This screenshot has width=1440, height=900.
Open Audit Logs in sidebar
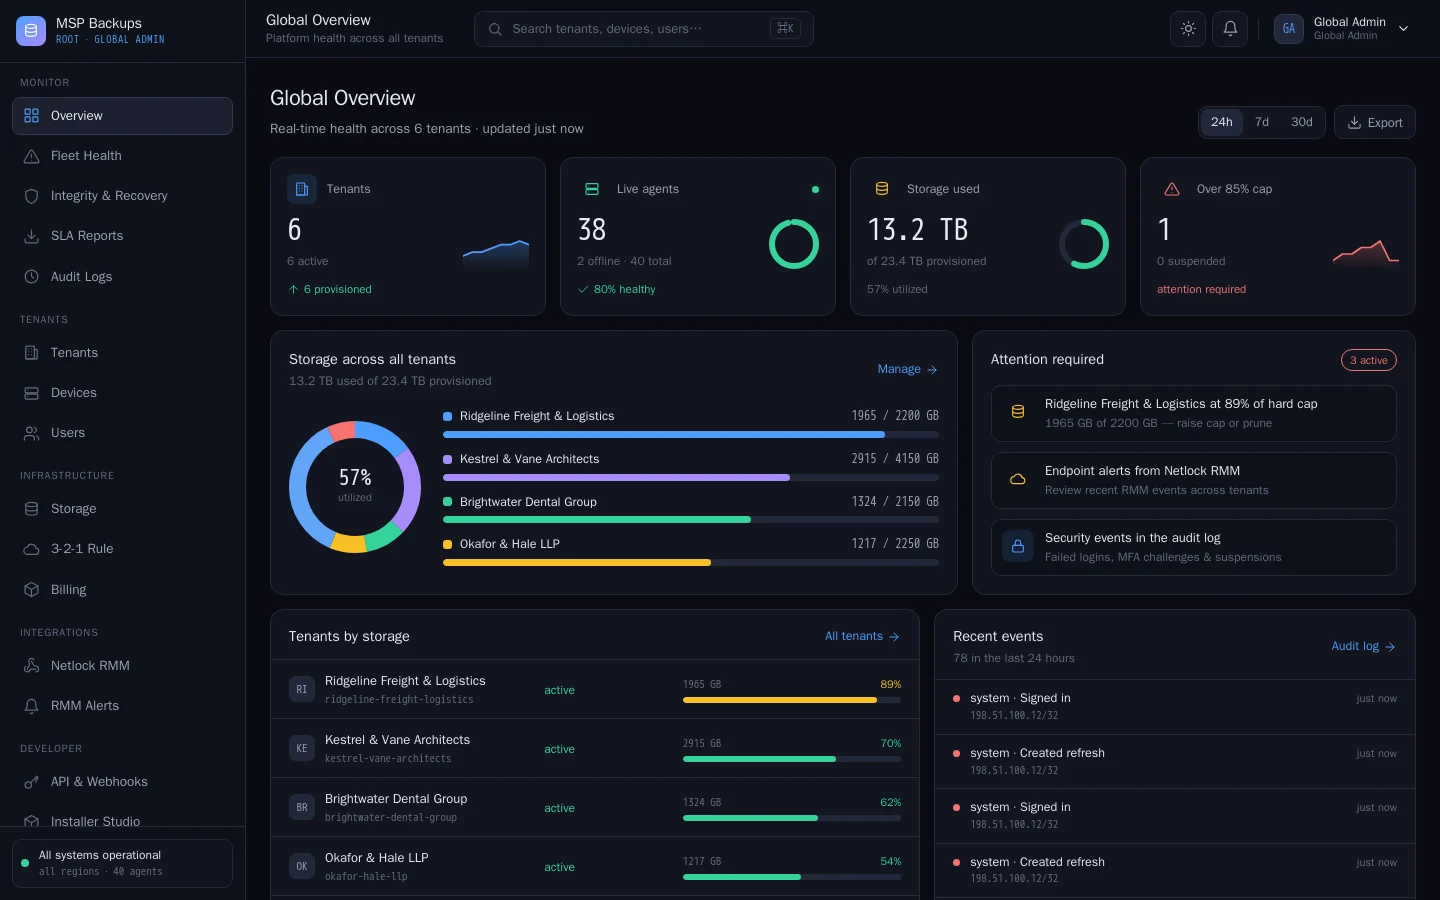tap(122, 276)
